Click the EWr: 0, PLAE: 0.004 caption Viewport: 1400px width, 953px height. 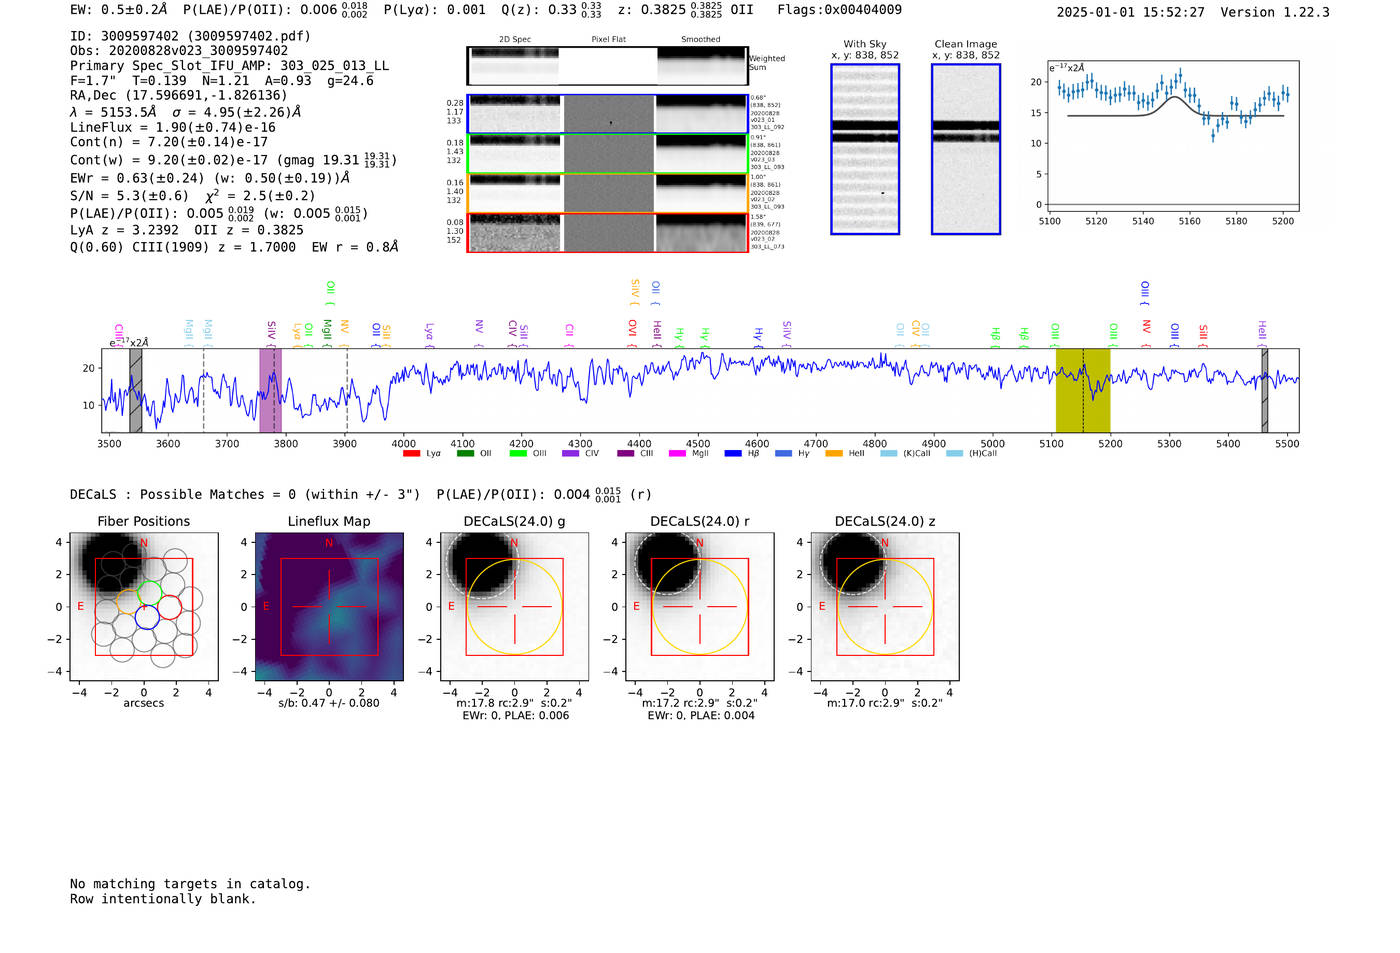[701, 716]
